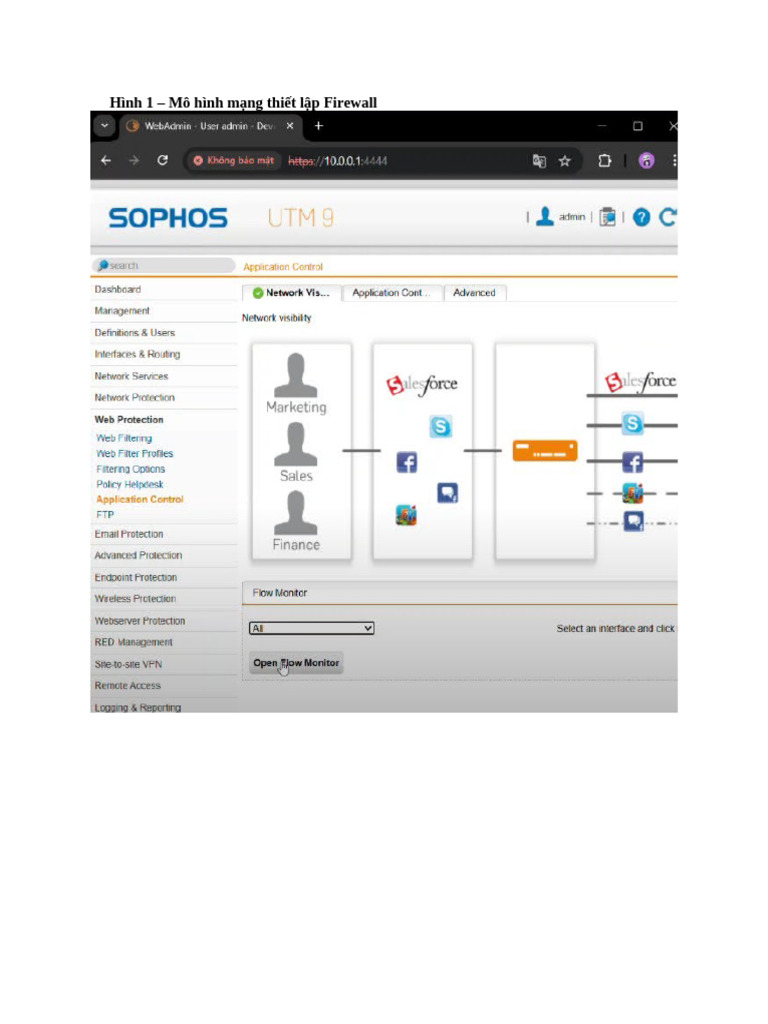Click the chat bubble icon in the middle panel
Image resolution: width=768 pixels, height=1024 pixels.
click(x=447, y=492)
